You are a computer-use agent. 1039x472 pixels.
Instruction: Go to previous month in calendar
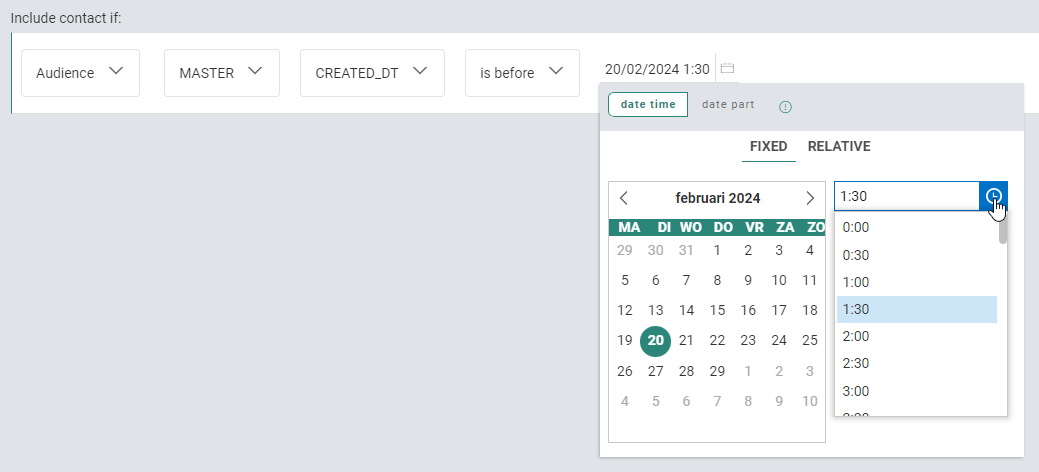pos(624,198)
